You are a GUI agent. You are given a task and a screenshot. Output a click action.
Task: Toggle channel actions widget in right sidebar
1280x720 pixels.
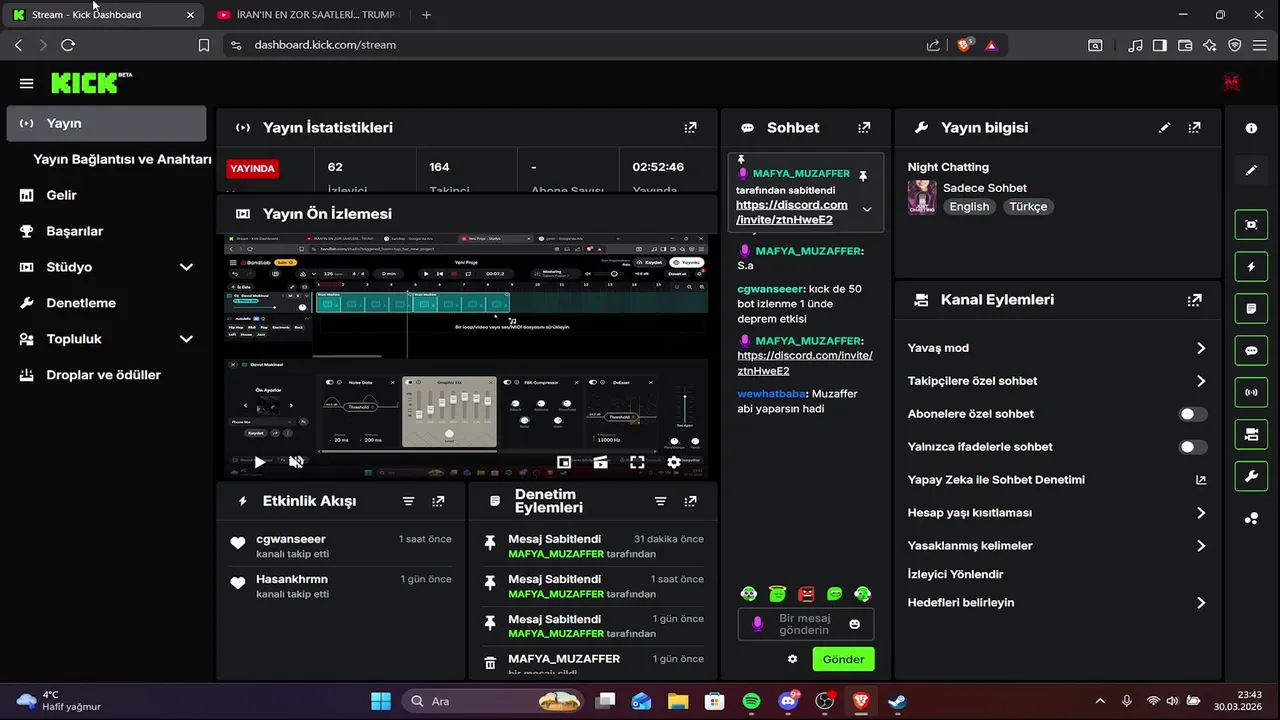pyautogui.click(x=1251, y=434)
